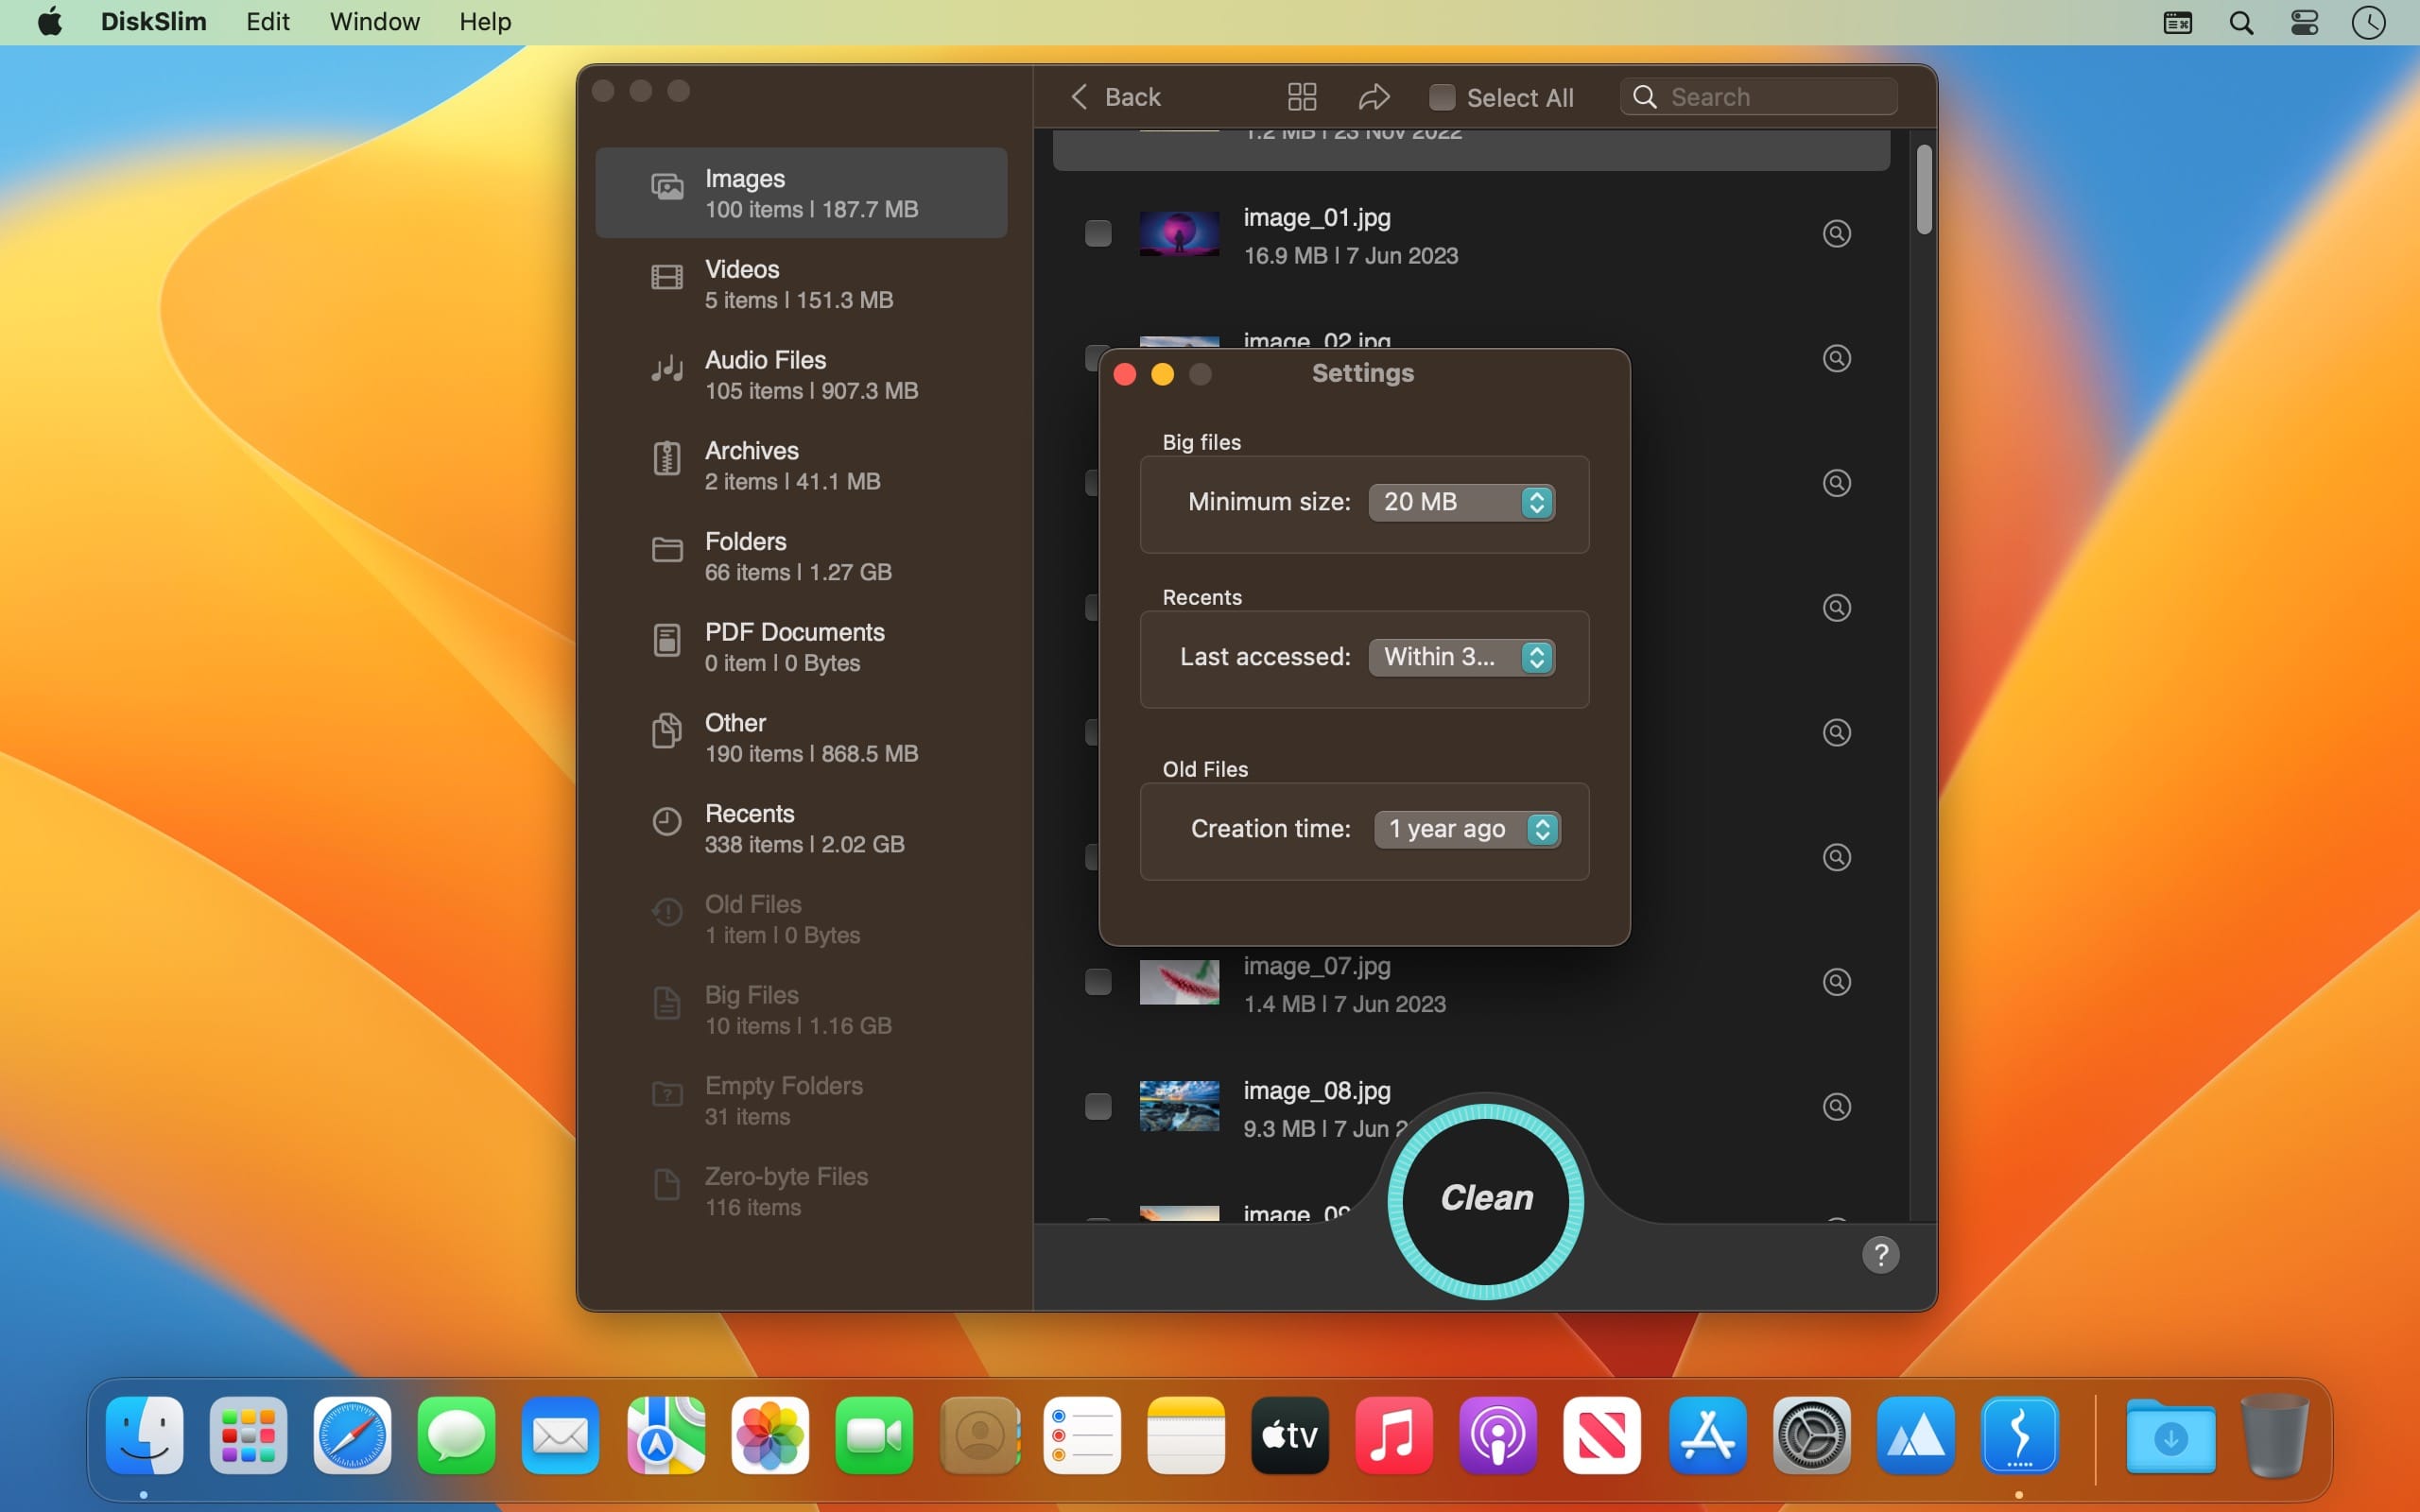Click the magnifier icon for image_08.jpg

click(1836, 1107)
